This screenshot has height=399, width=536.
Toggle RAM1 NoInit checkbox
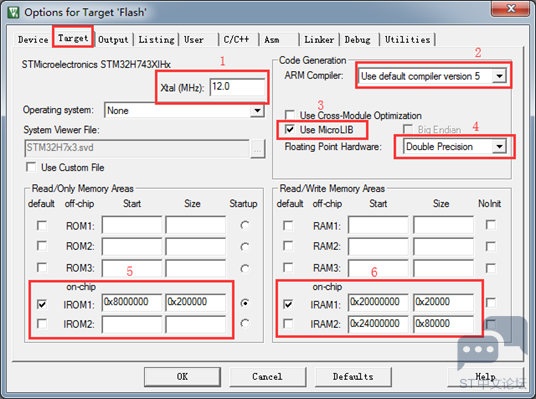(x=491, y=225)
